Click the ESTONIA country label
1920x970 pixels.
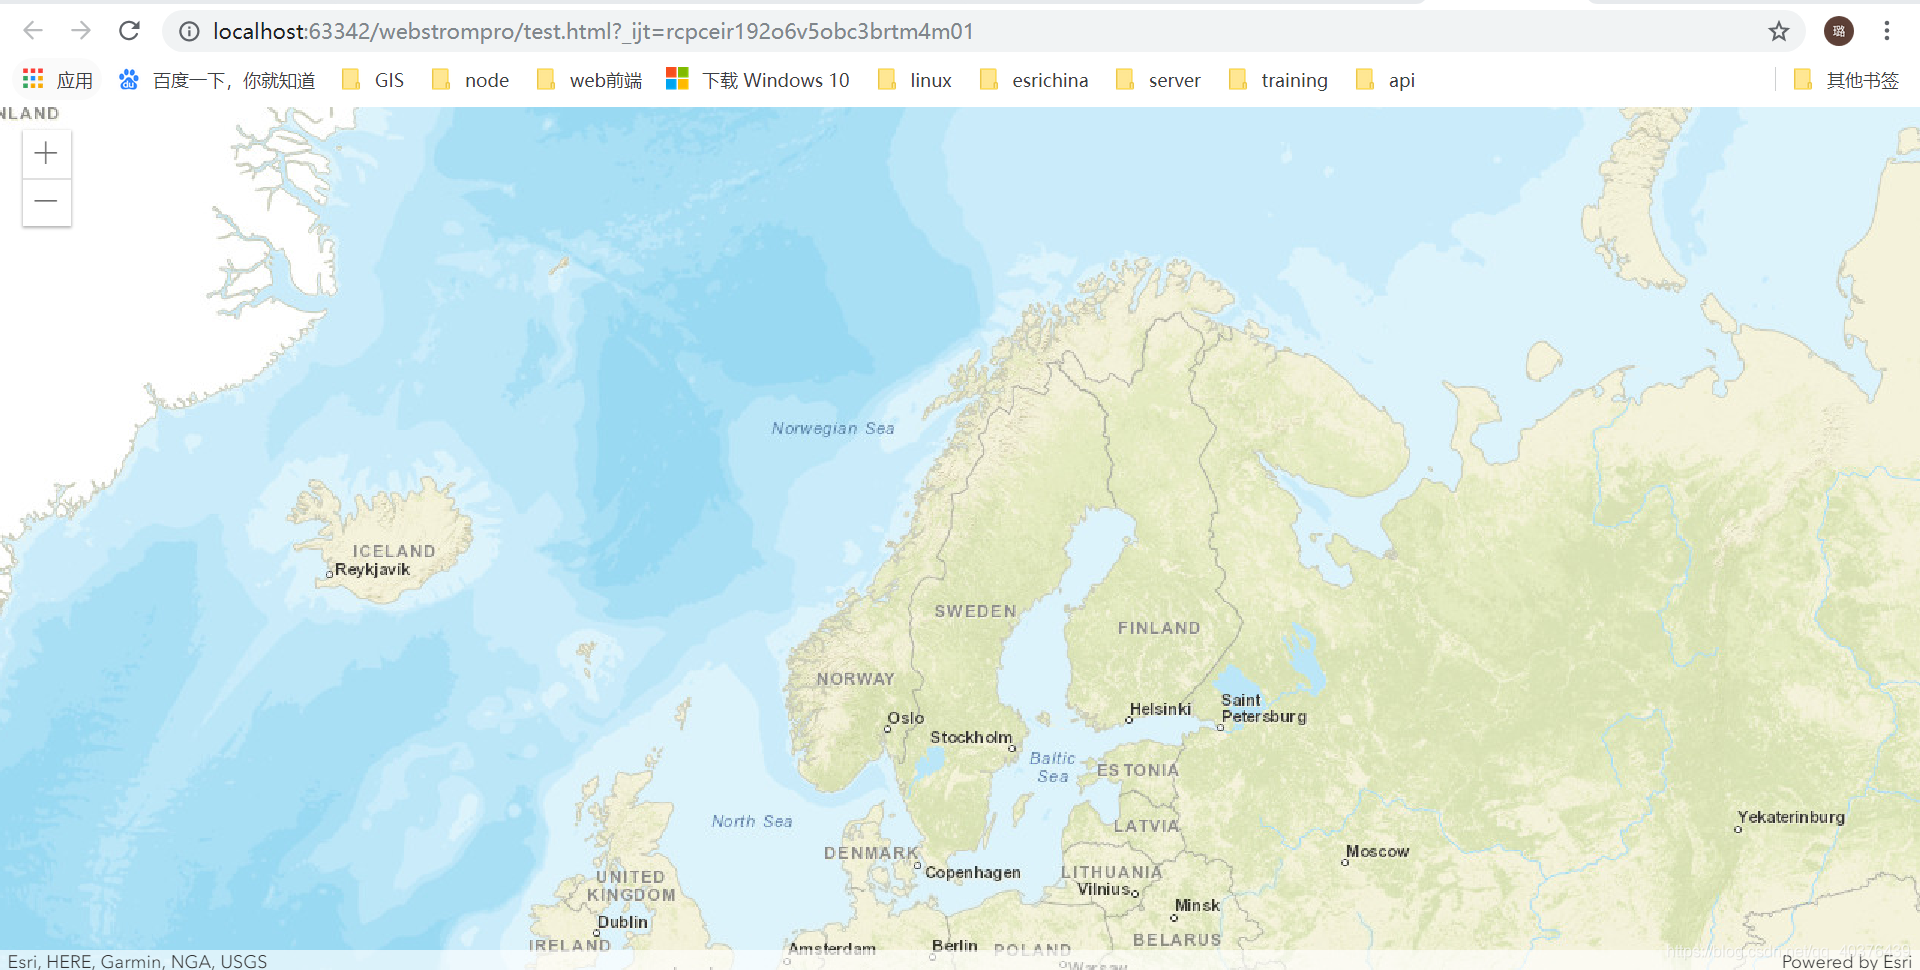coord(1138,770)
